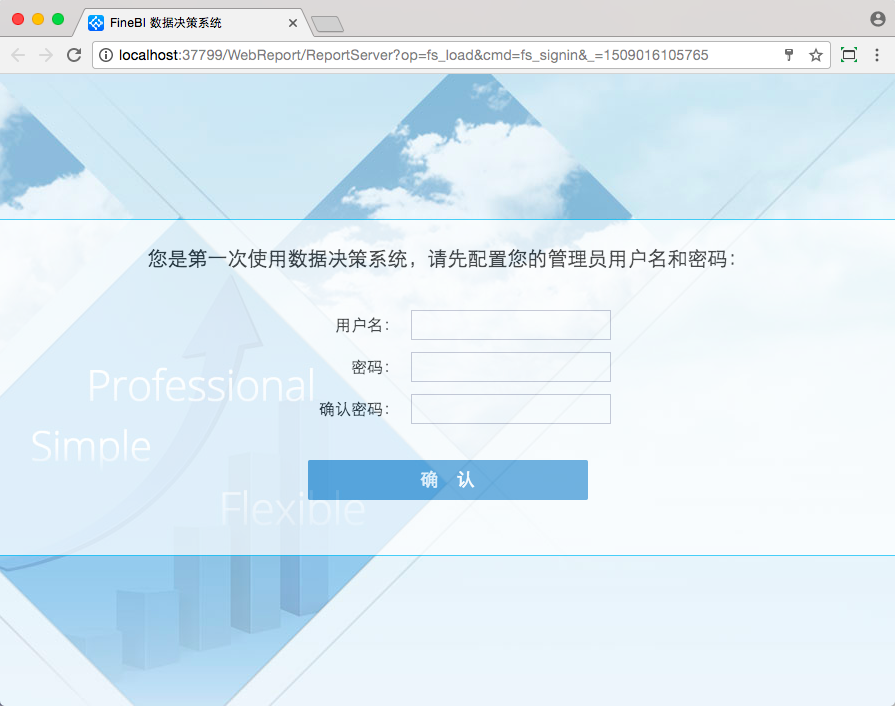
Task: Click the URL text in the address bar
Action: tap(413, 55)
